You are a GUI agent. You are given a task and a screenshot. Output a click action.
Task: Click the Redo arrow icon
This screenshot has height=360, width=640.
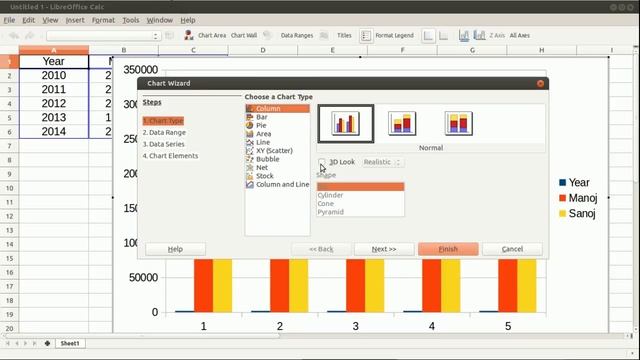tap(29, 36)
